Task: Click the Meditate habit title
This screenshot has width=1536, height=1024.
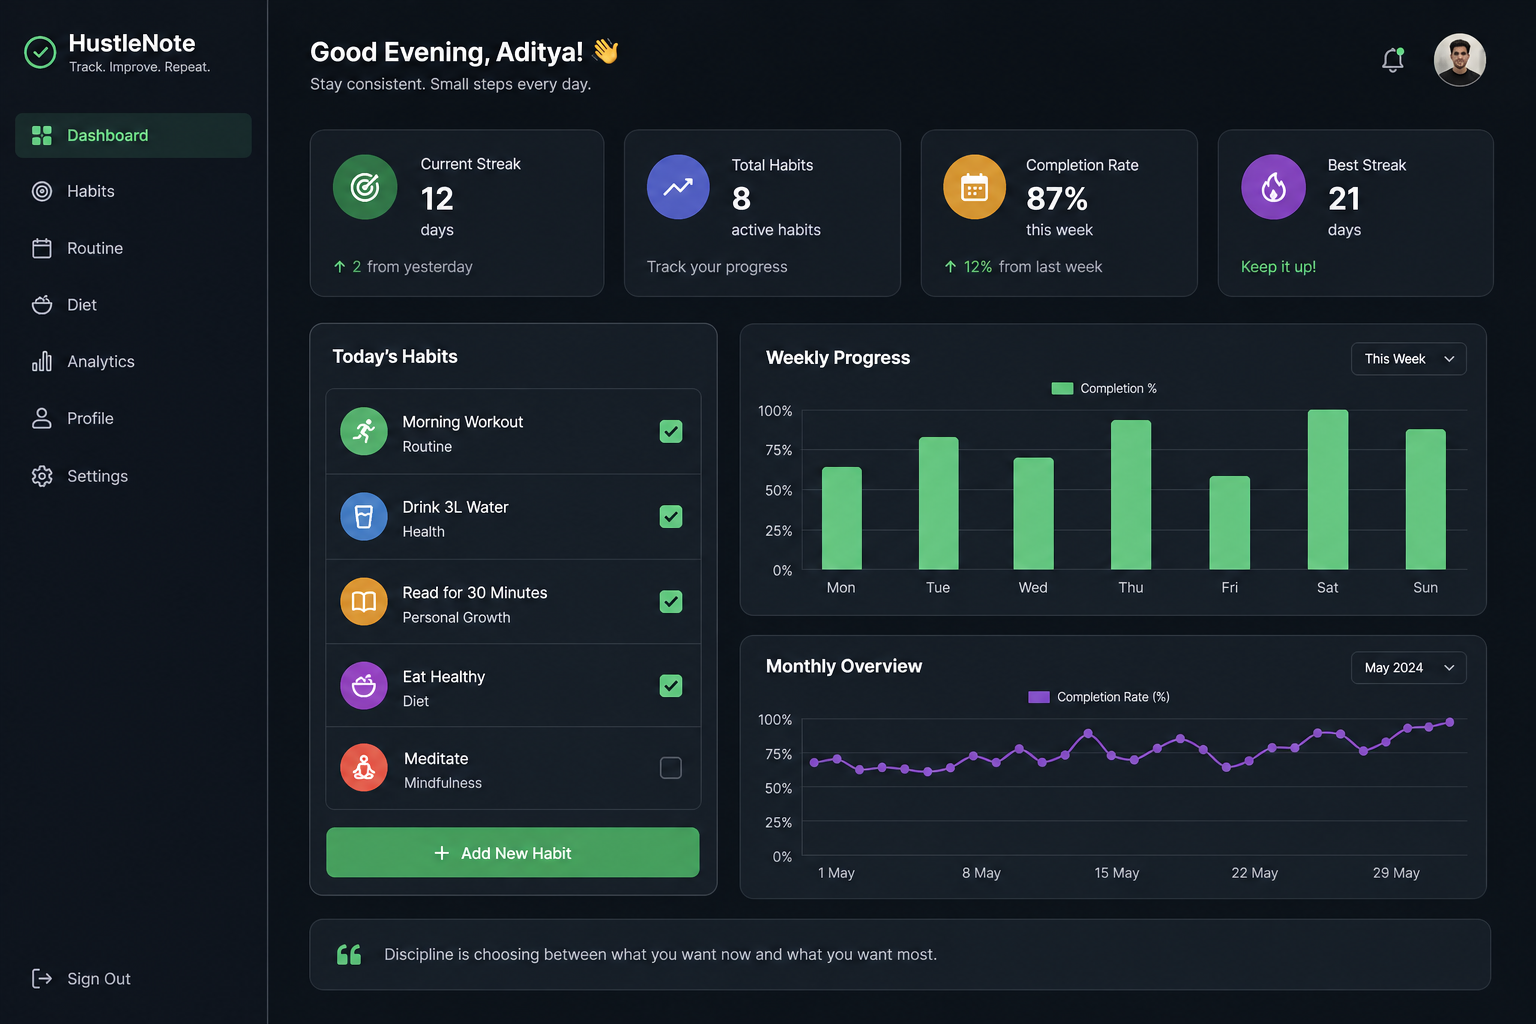Action: pos(436,759)
